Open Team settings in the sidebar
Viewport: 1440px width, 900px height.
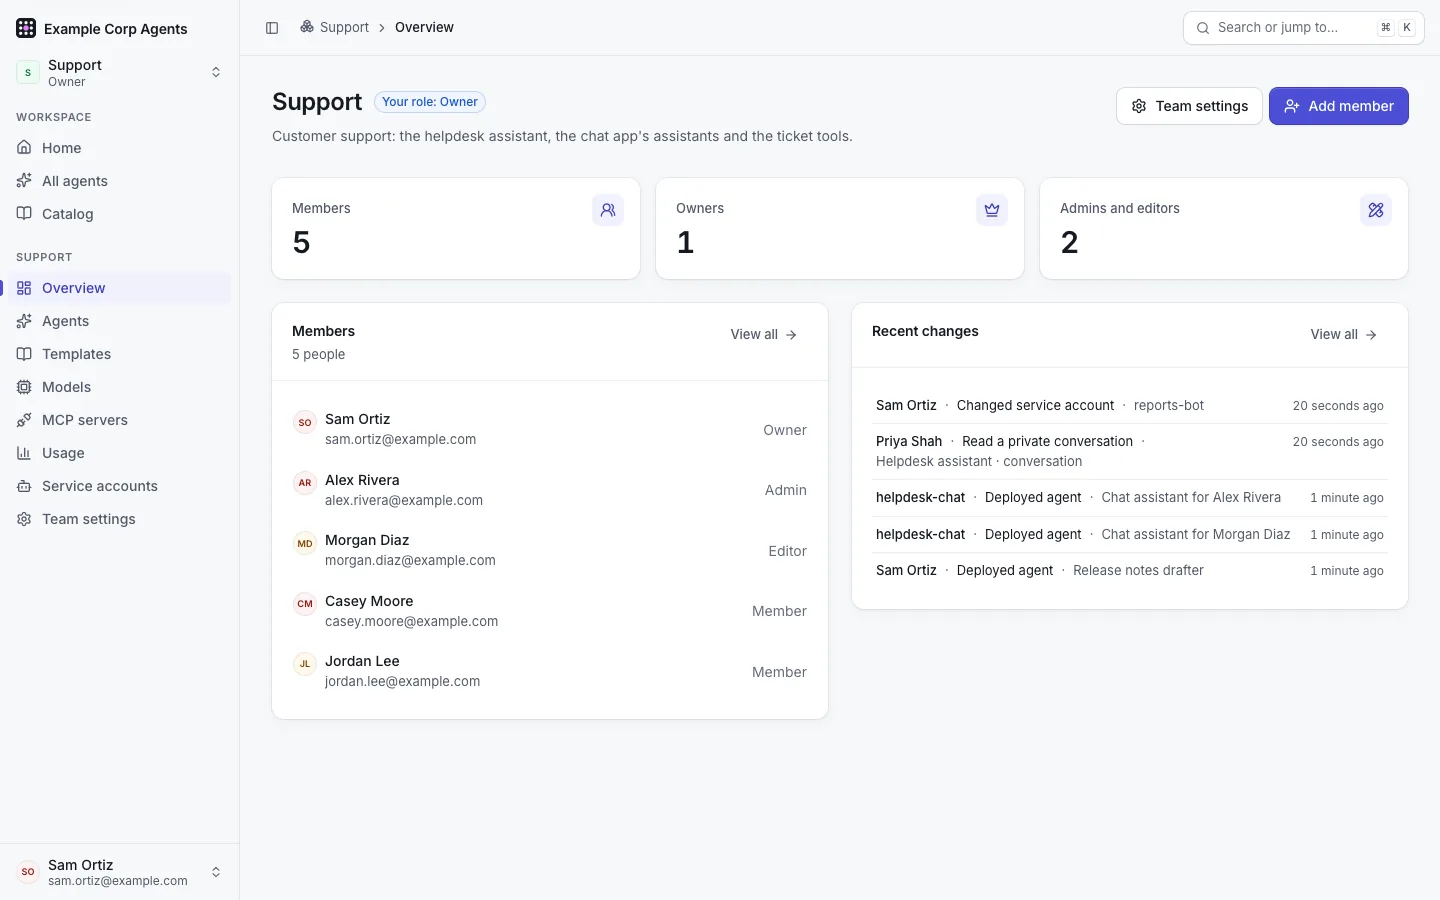click(120, 519)
